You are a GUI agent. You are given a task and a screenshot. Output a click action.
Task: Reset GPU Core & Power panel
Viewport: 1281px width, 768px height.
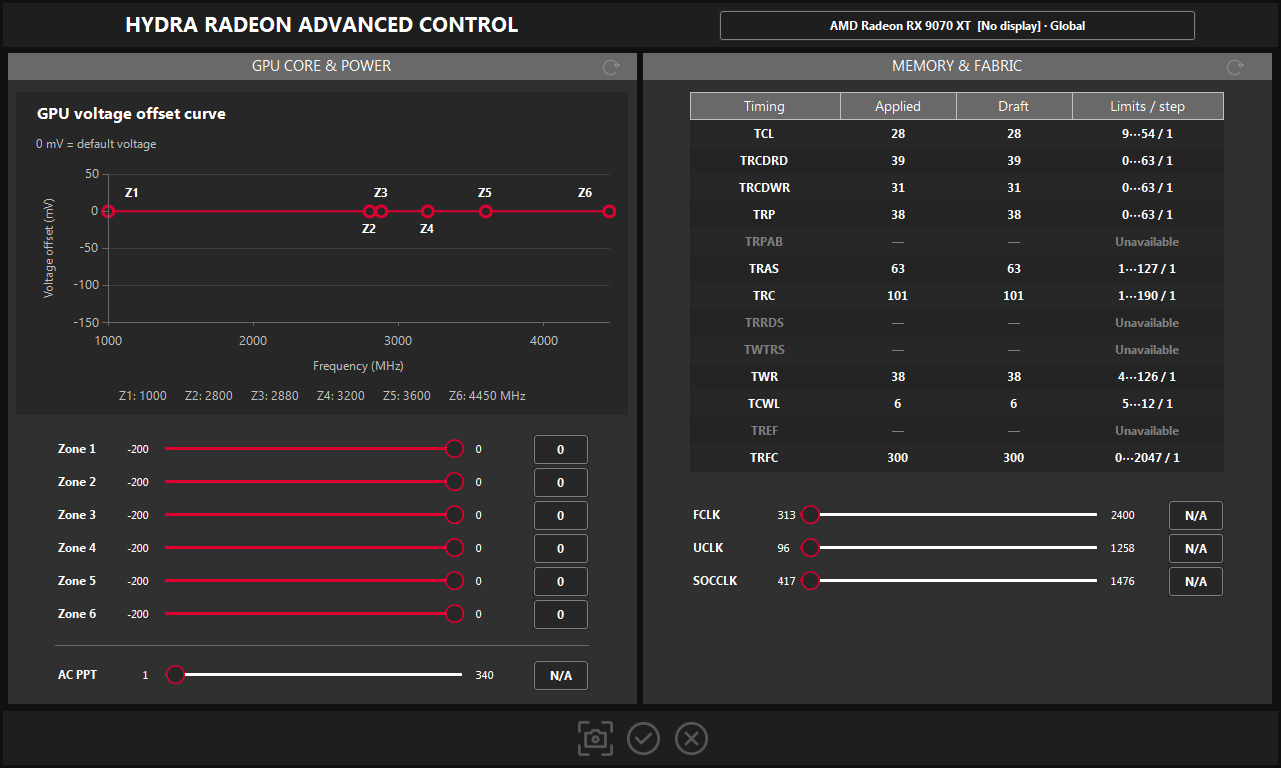(x=611, y=67)
